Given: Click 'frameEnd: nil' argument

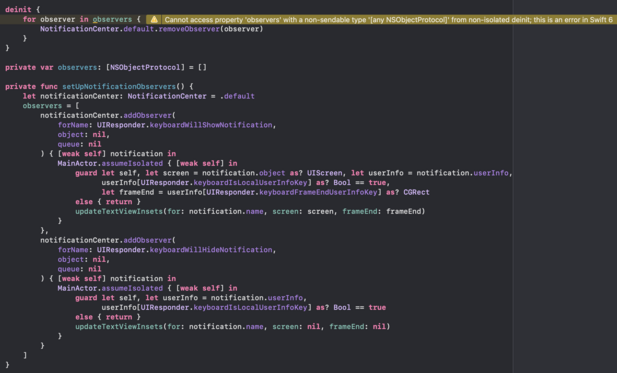Looking at the screenshot, I should coord(357,327).
